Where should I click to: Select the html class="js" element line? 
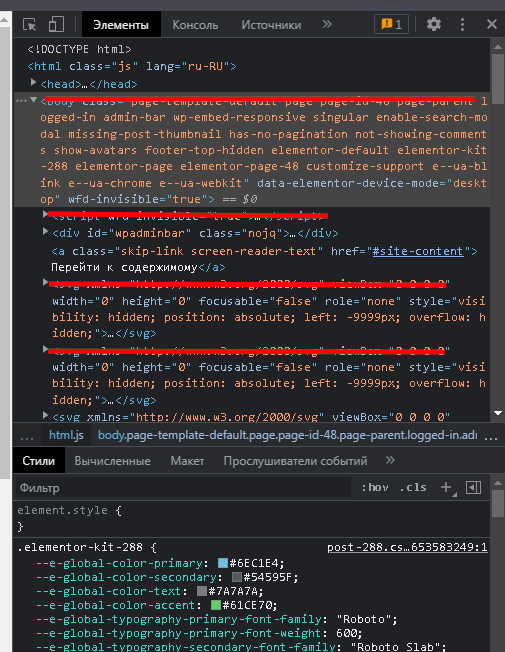tap(132, 67)
